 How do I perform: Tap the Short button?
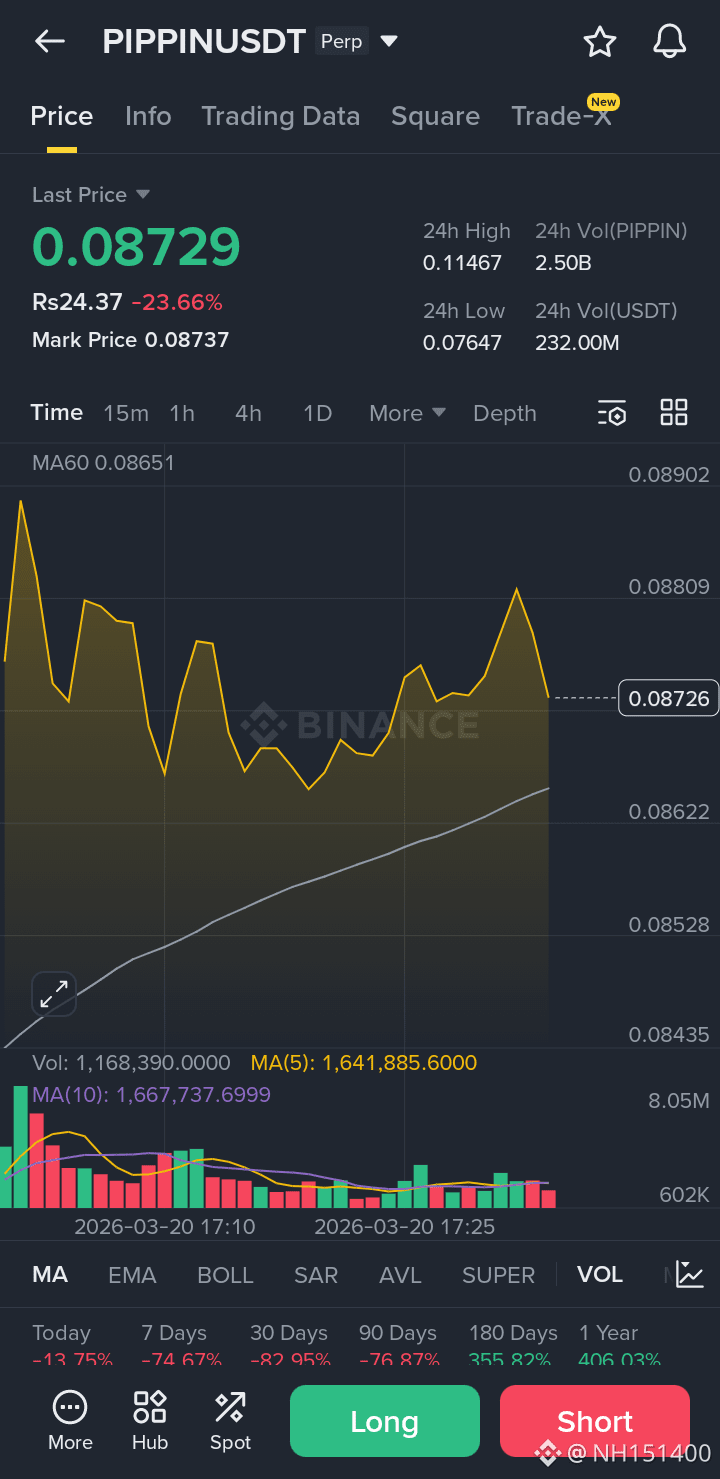[x=595, y=1421]
